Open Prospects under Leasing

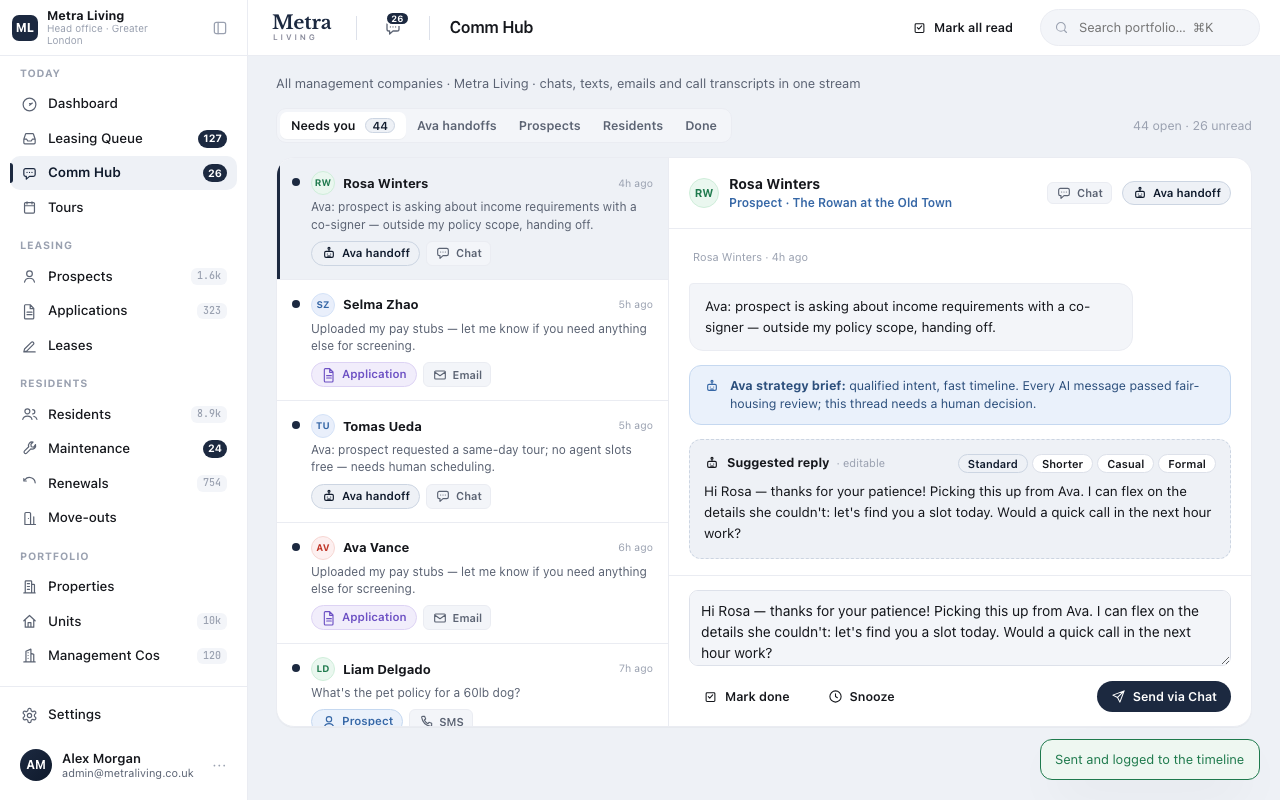(x=124, y=277)
